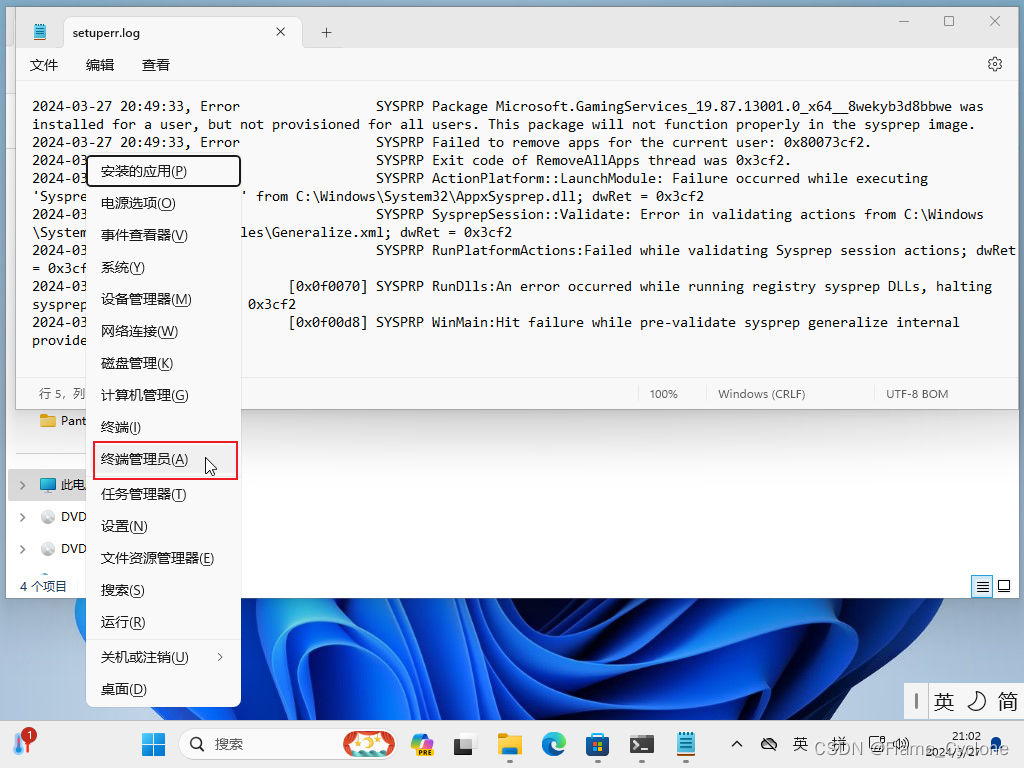
Task: Choose 电源选项(O) from context menu
Action: click(163, 203)
